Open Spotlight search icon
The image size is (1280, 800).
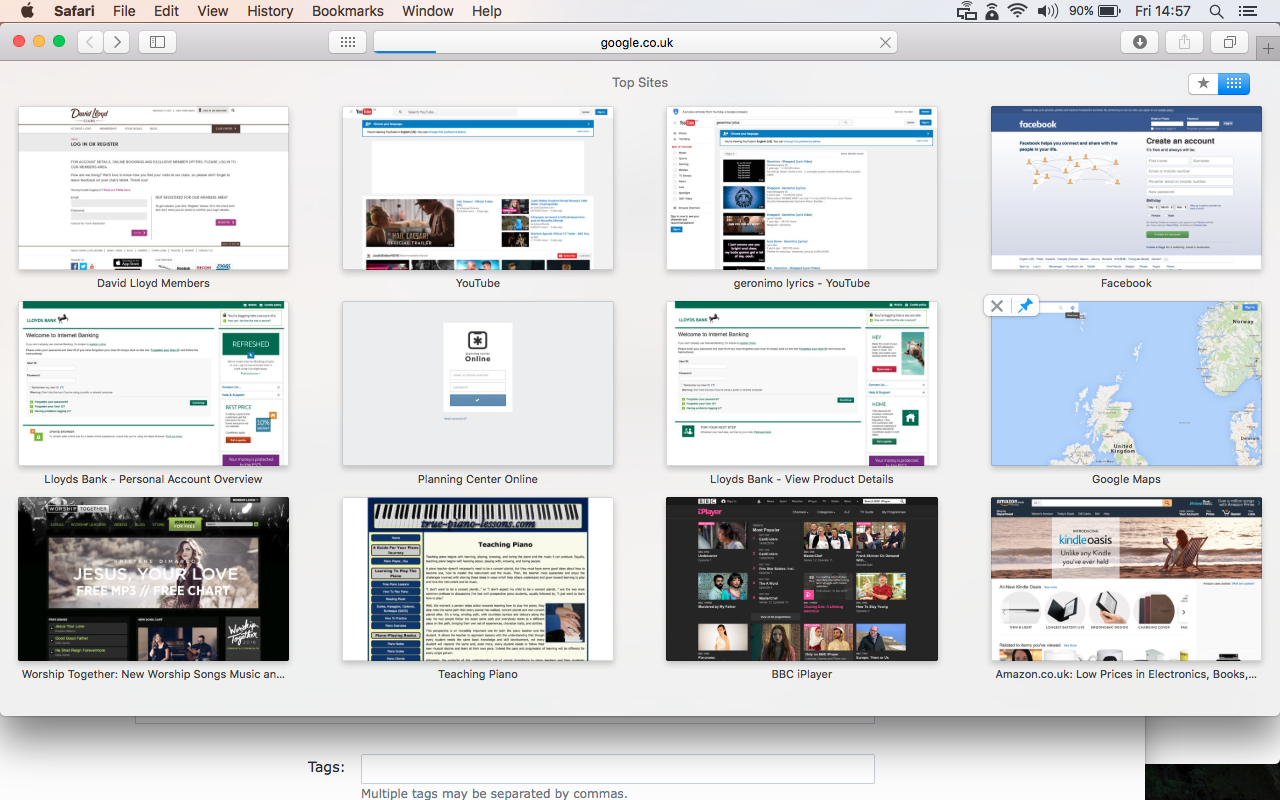coord(1216,11)
